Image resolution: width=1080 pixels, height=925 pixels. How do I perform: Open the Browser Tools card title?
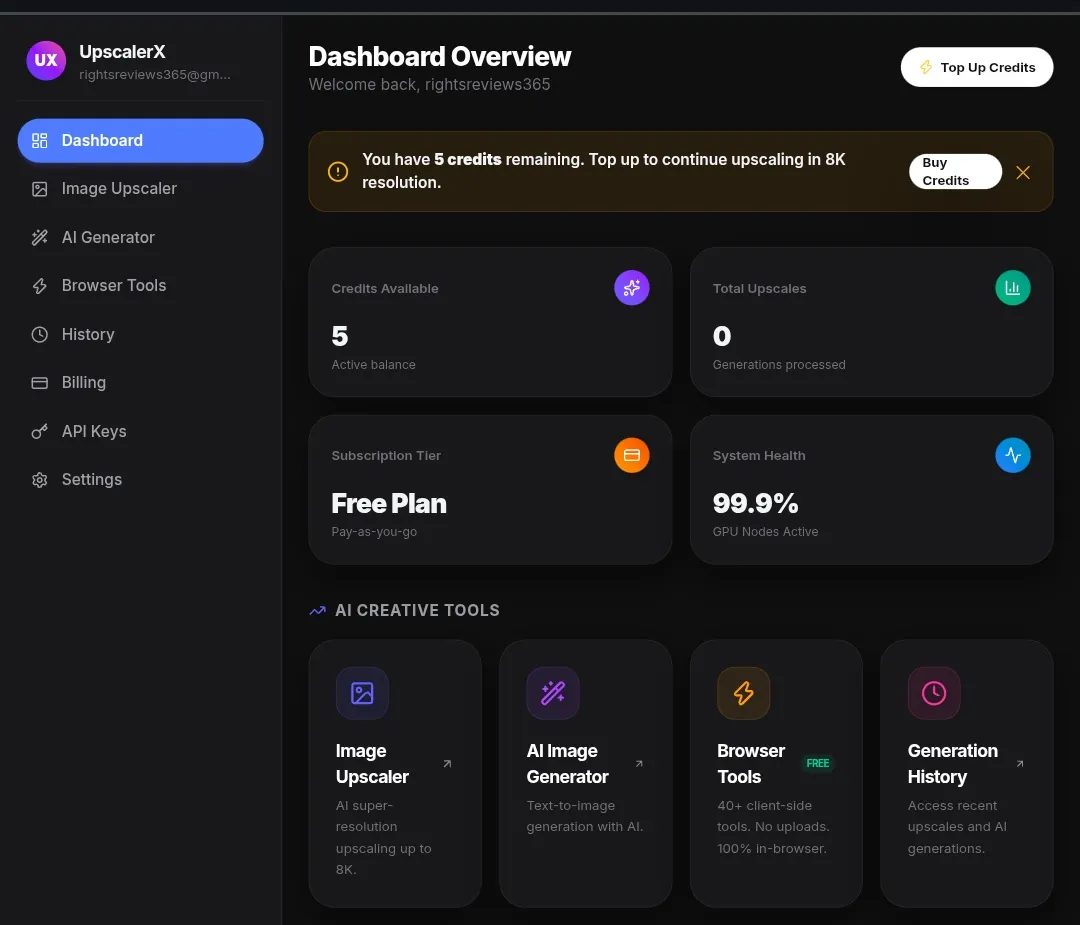[x=751, y=764]
